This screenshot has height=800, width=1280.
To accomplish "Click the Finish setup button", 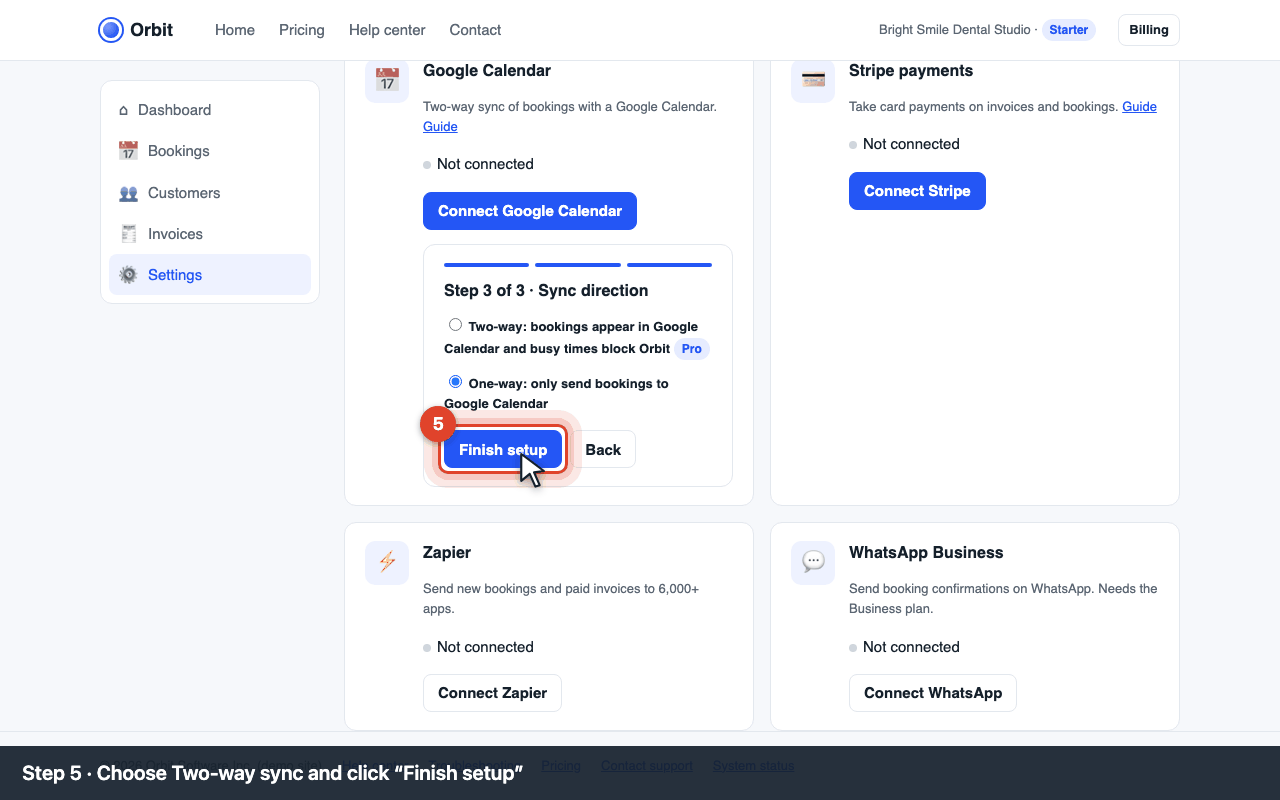I will pos(503,450).
